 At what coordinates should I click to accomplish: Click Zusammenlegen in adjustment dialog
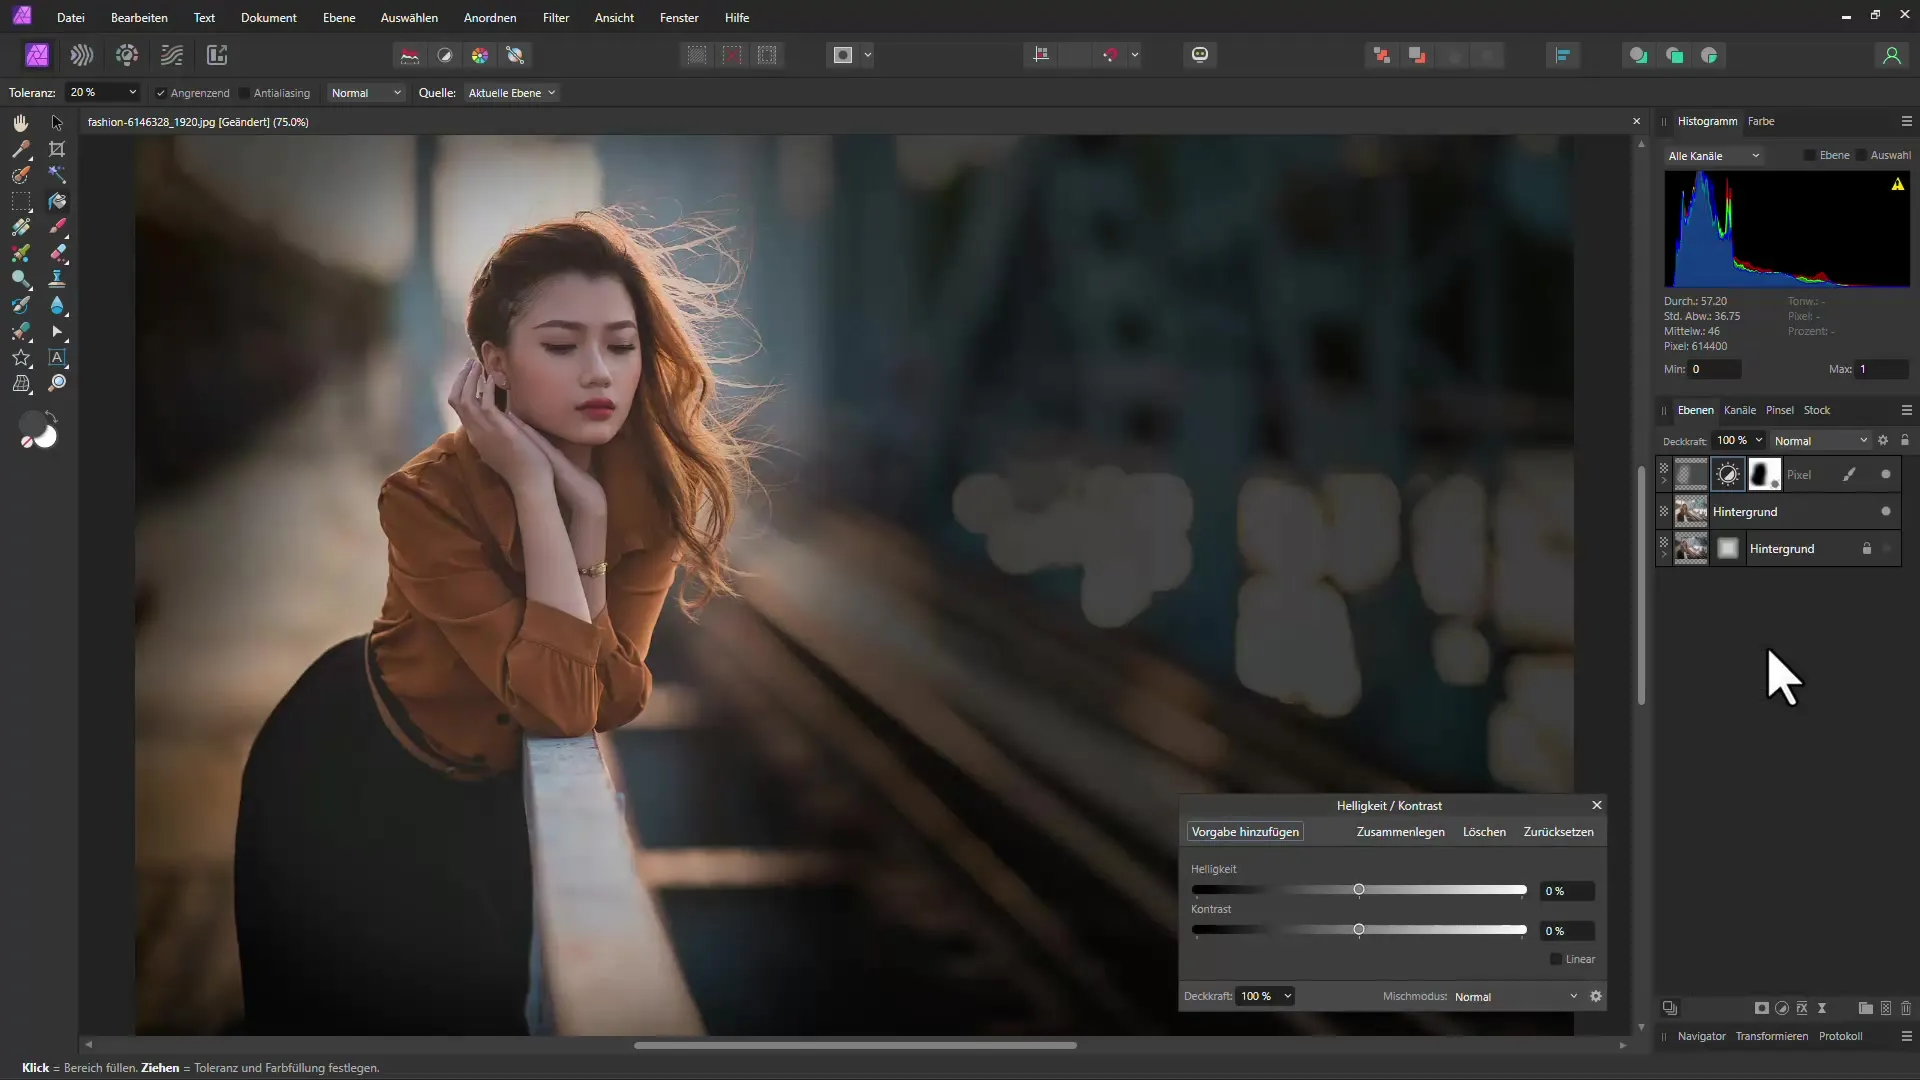click(x=1400, y=832)
